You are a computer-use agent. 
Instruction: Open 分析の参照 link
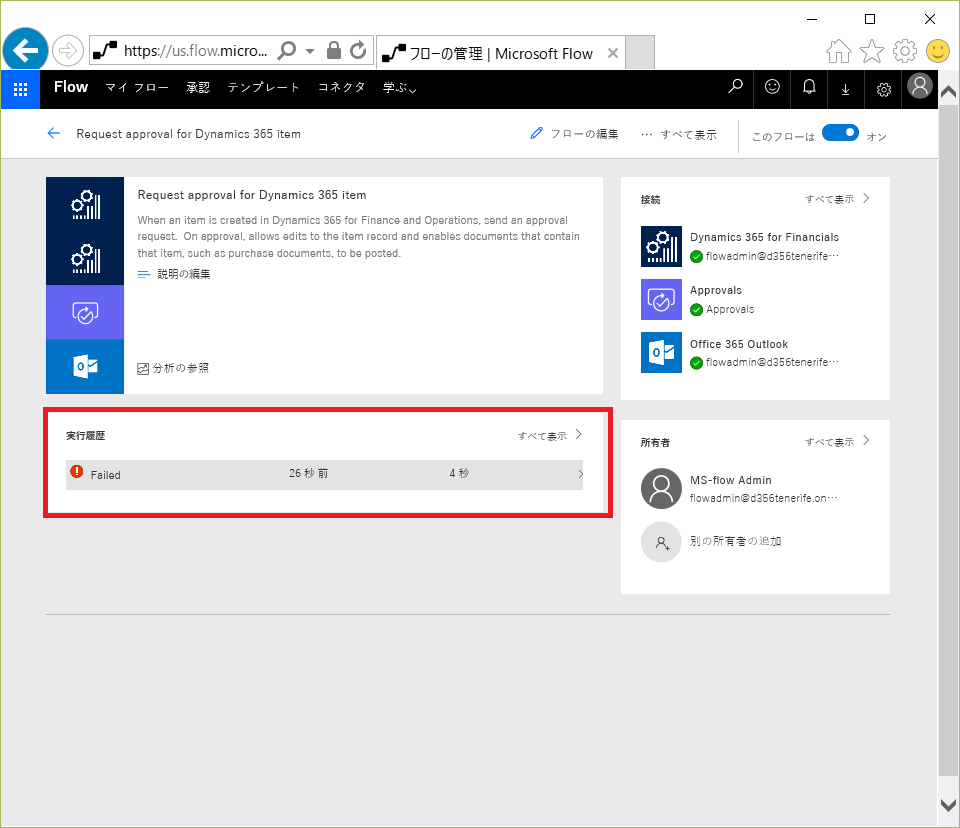click(181, 368)
